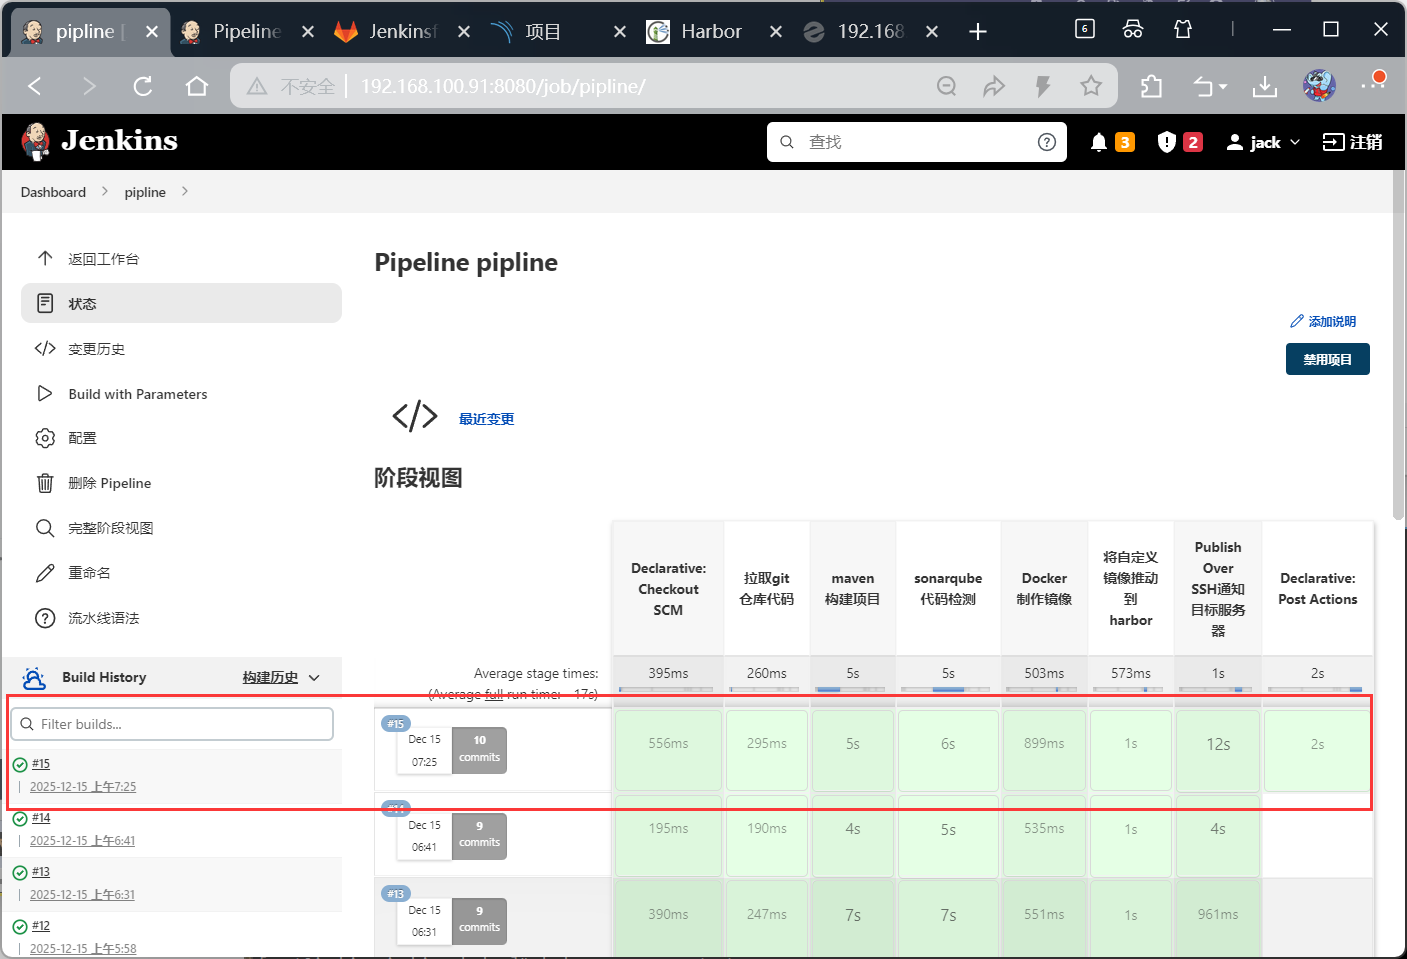The image size is (1407, 959).
Task: Expand the 构建历史 chevron dropdown
Action: (x=314, y=678)
